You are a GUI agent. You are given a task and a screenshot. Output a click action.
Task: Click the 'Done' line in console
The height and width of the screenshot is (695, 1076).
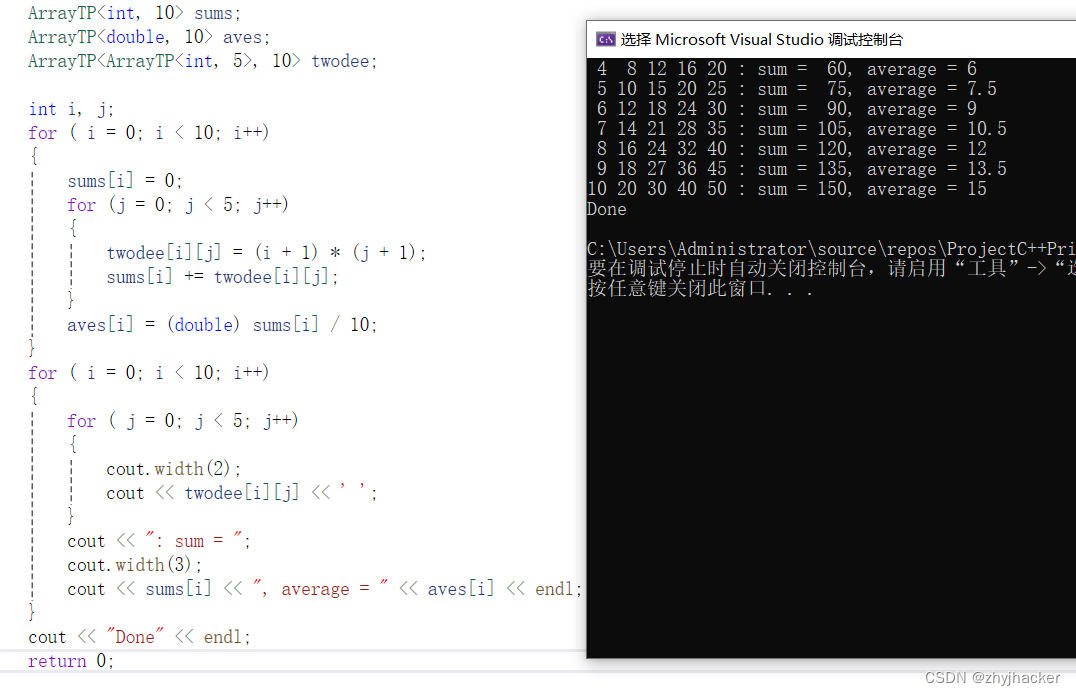(x=607, y=209)
